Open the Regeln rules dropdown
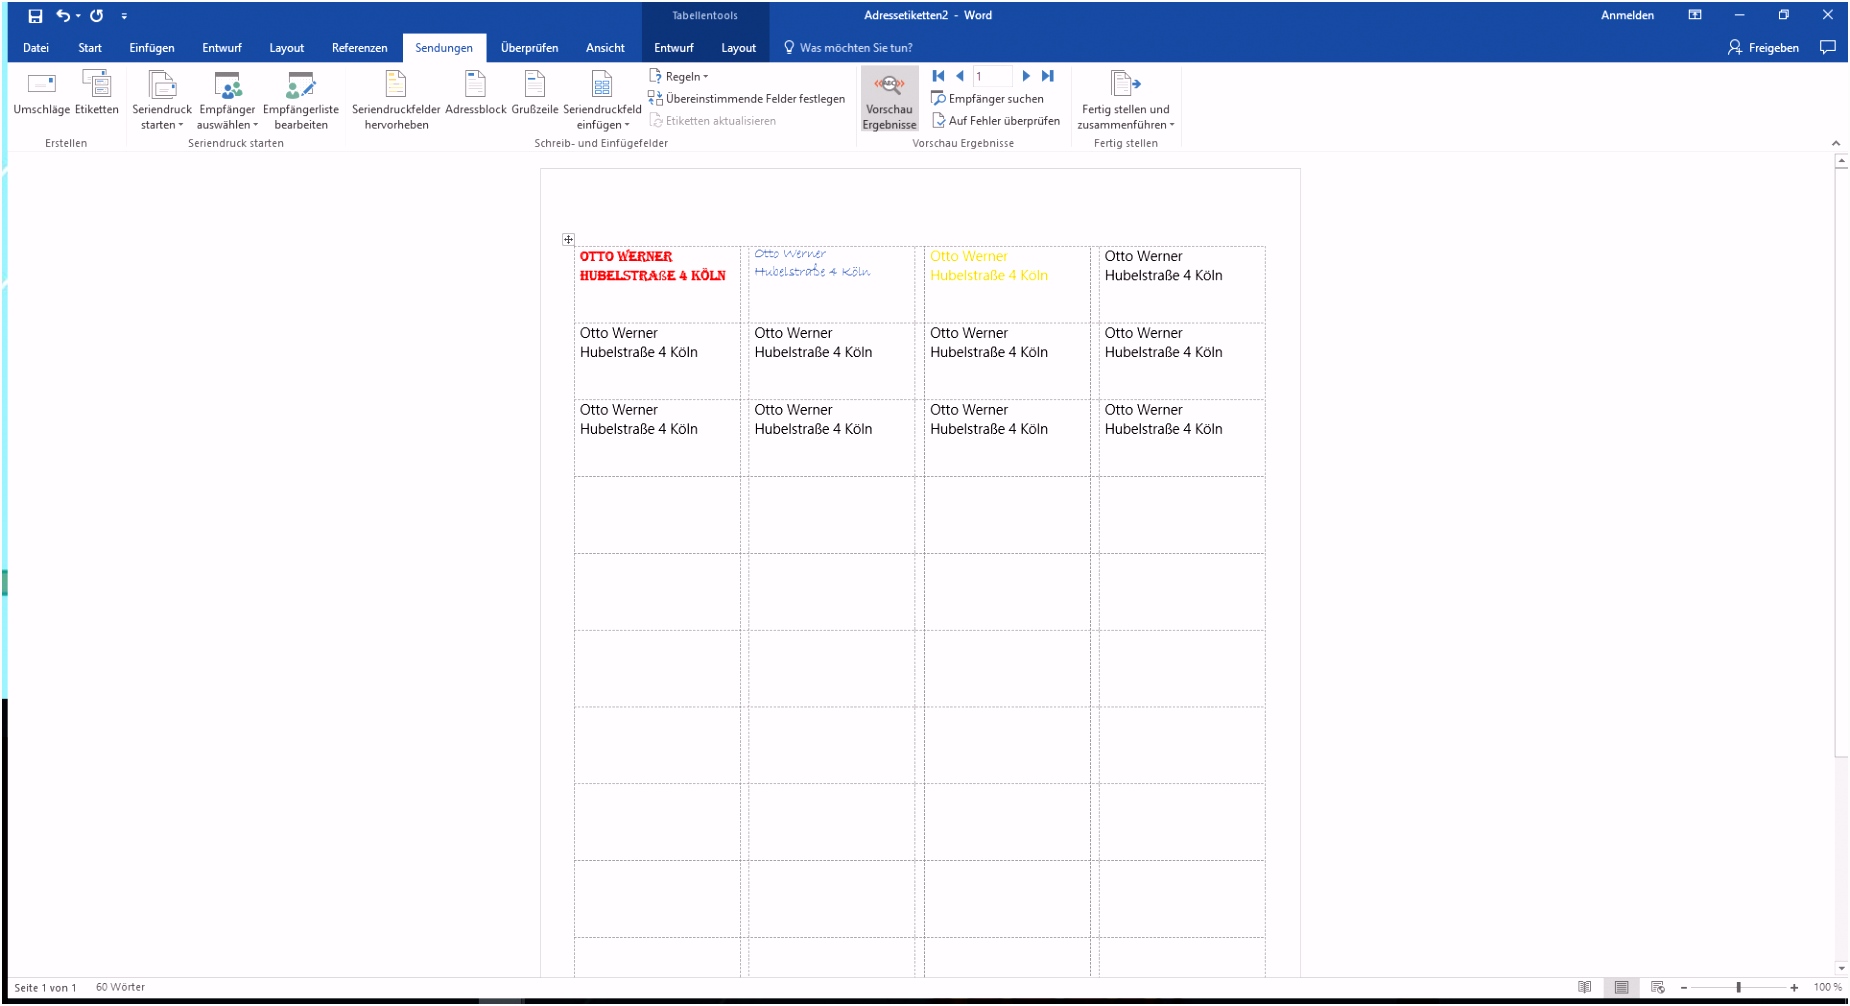Screen dimensions: 1850x1006 tap(679, 76)
